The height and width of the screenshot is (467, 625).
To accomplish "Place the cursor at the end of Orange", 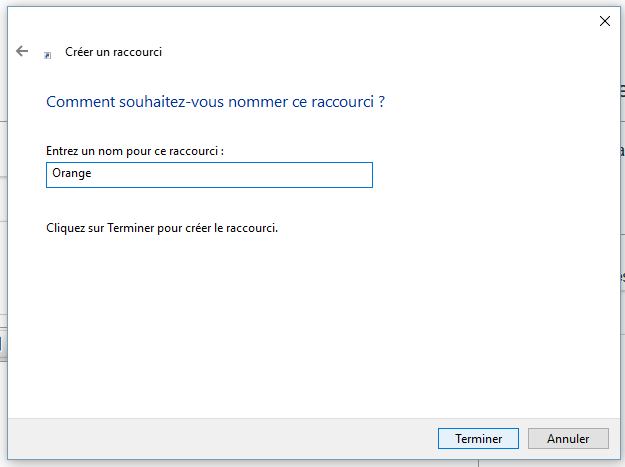I will pos(93,175).
